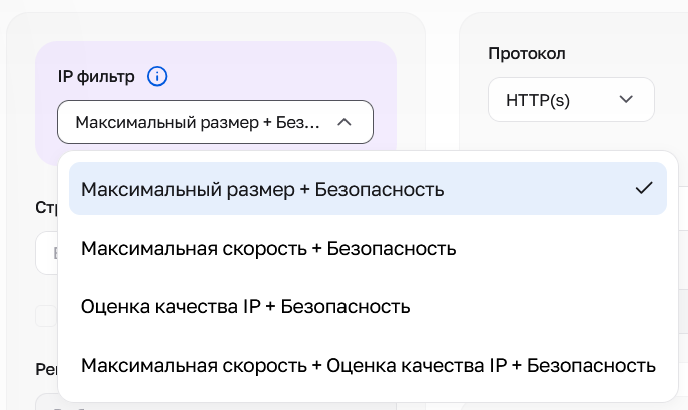Toggle the checkbox partly hidden behind dropdown list
The image size is (688, 410).
coord(46,316)
